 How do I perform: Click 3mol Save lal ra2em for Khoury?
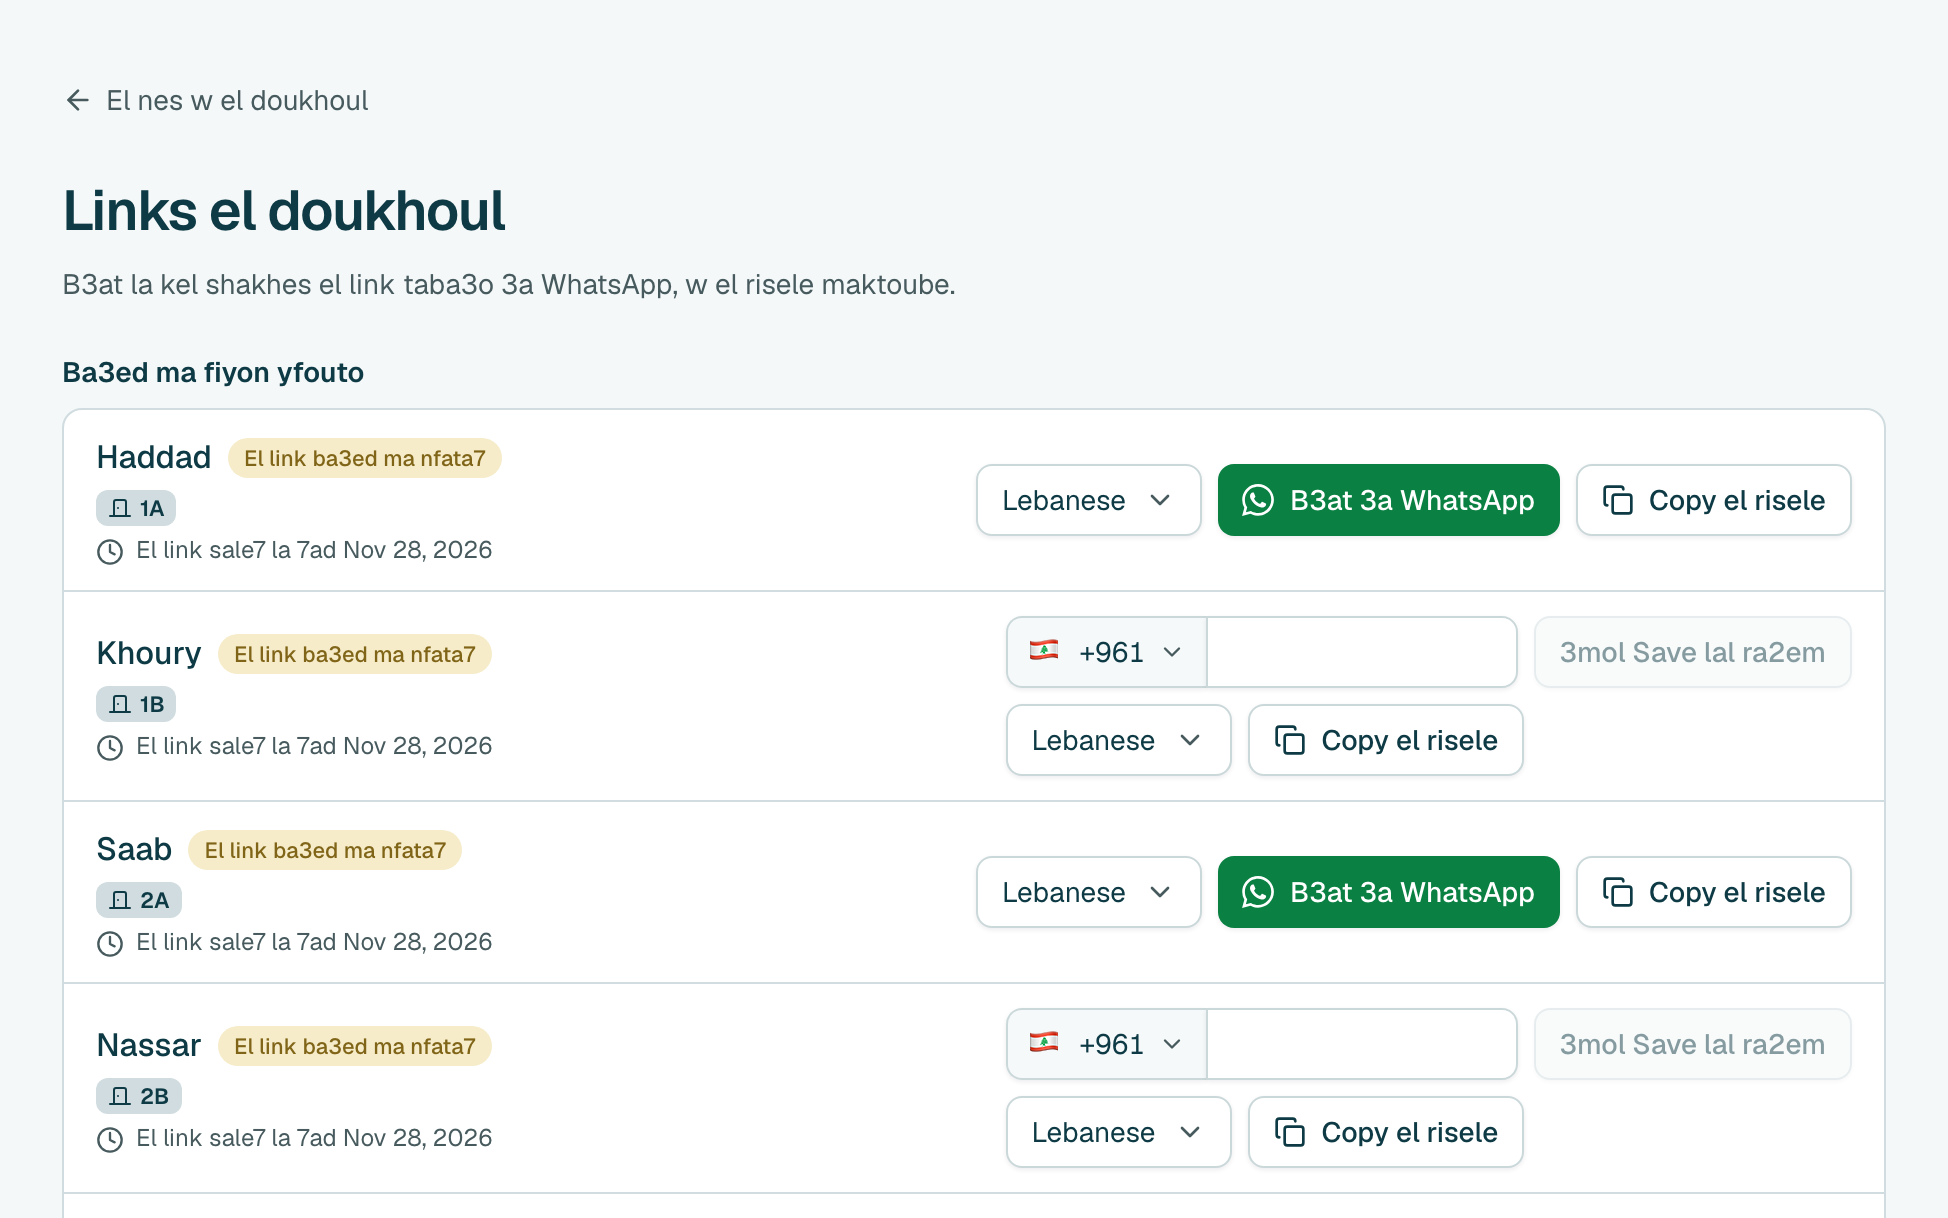click(x=1692, y=652)
